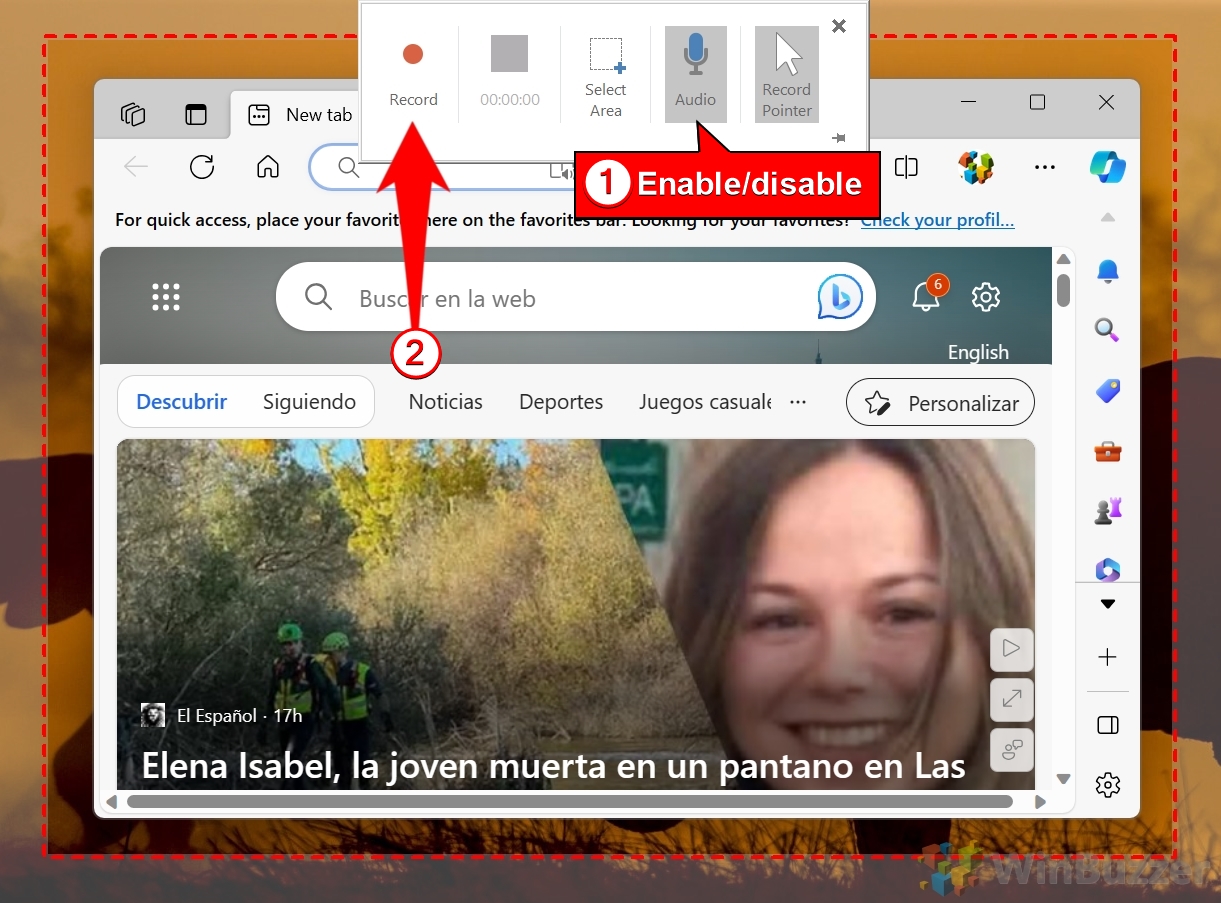Start recording with the Record button
This screenshot has height=903, width=1221.
413,73
